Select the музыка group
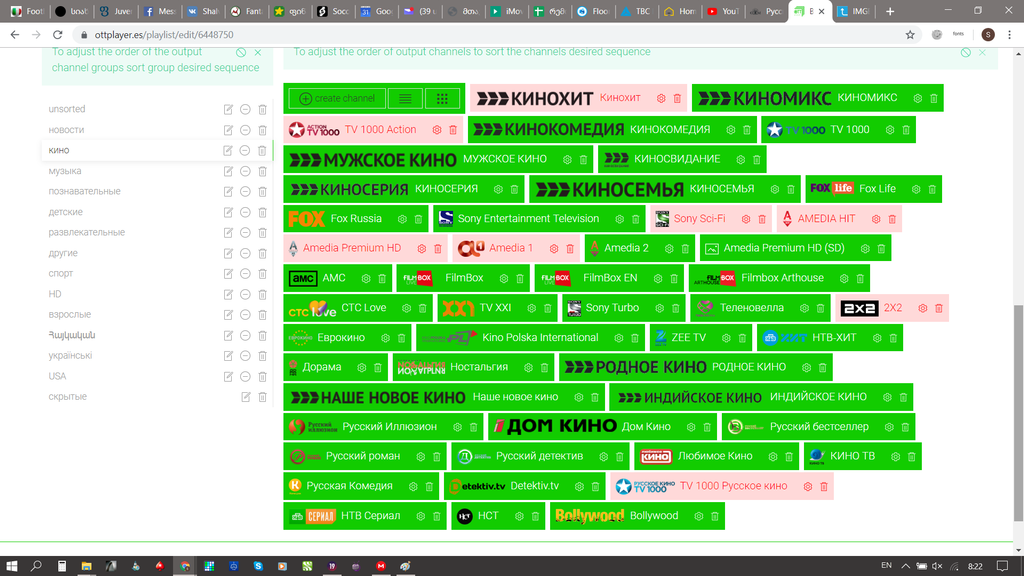The width and height of the screenshot is (1024, 576). (65, 171)
